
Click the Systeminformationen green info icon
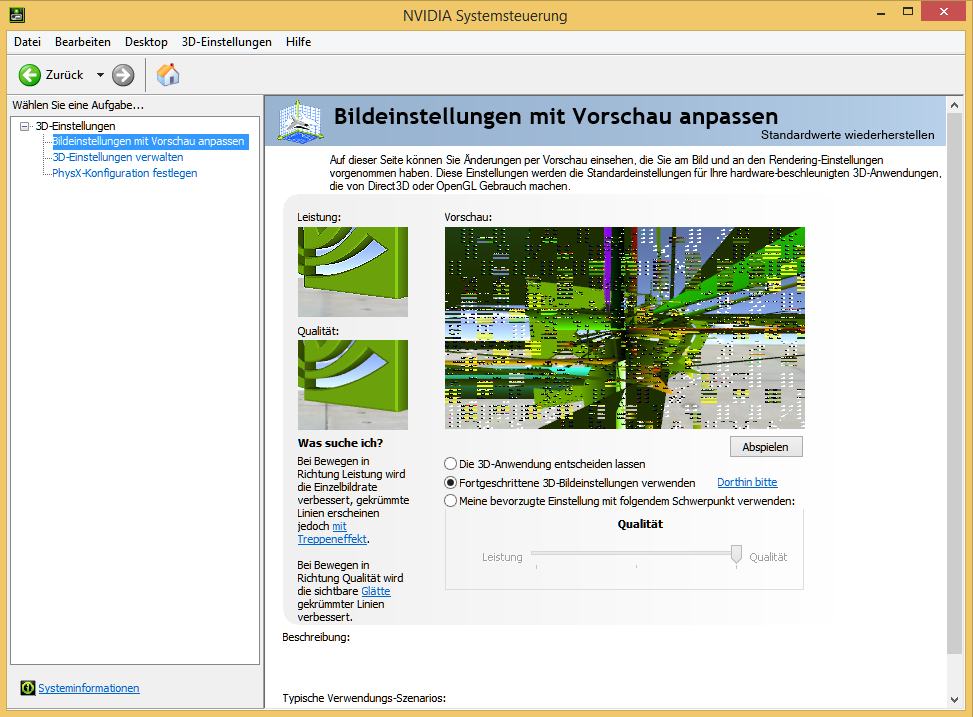pos(28,688)
